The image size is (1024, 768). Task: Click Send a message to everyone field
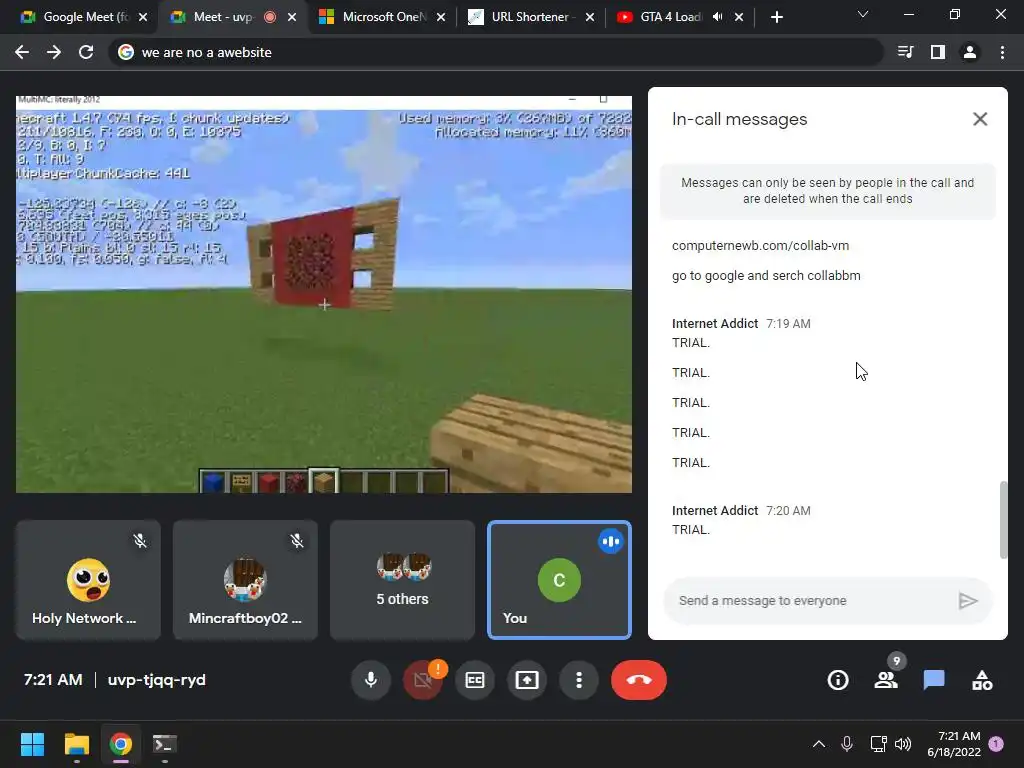coord(814,601)
